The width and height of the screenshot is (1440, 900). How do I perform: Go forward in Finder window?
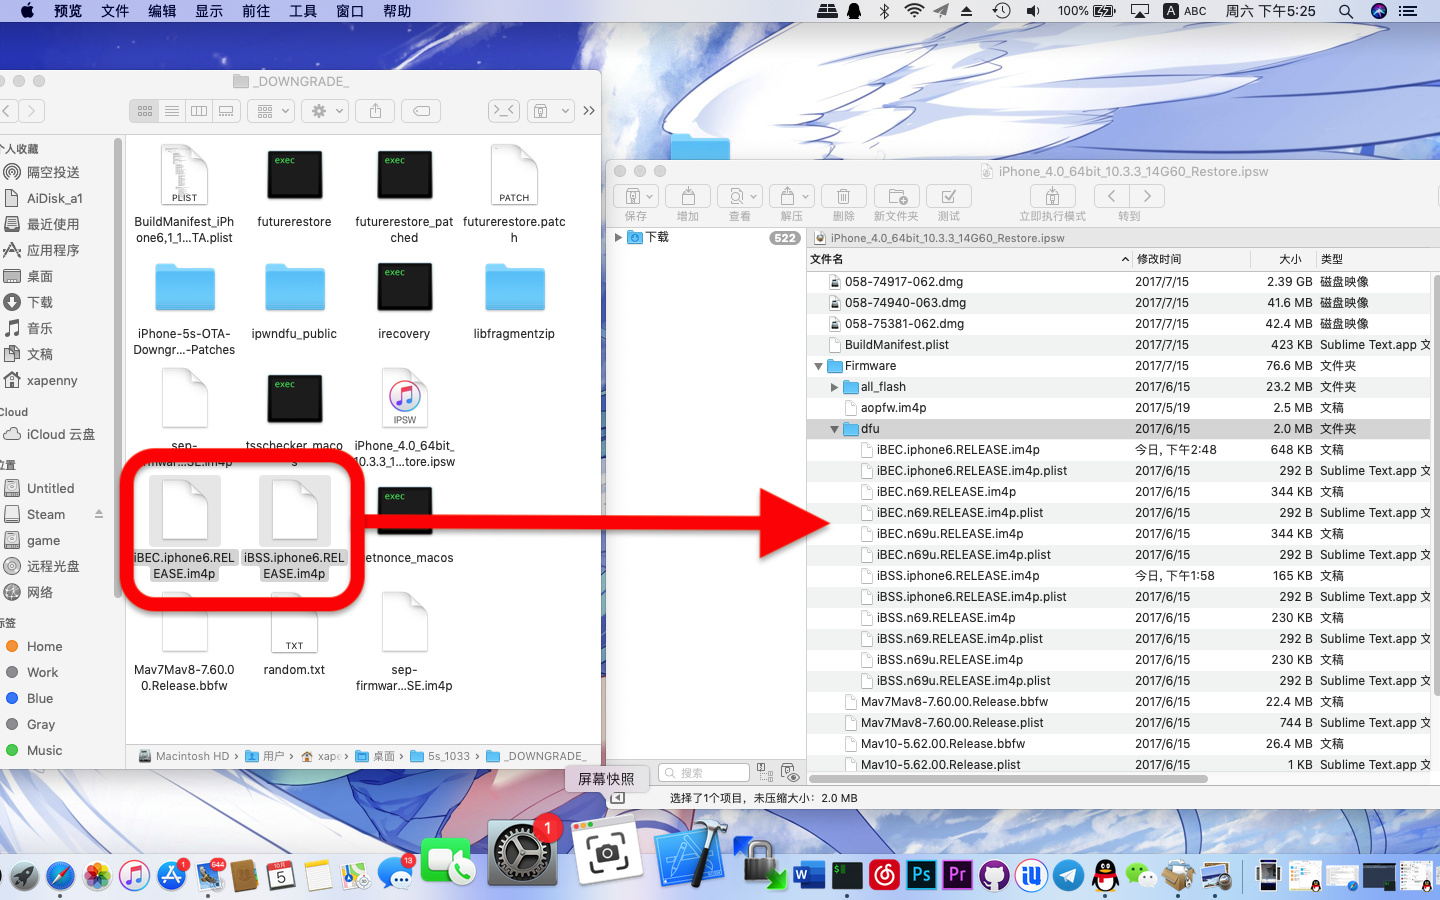(x=32, y=111)
